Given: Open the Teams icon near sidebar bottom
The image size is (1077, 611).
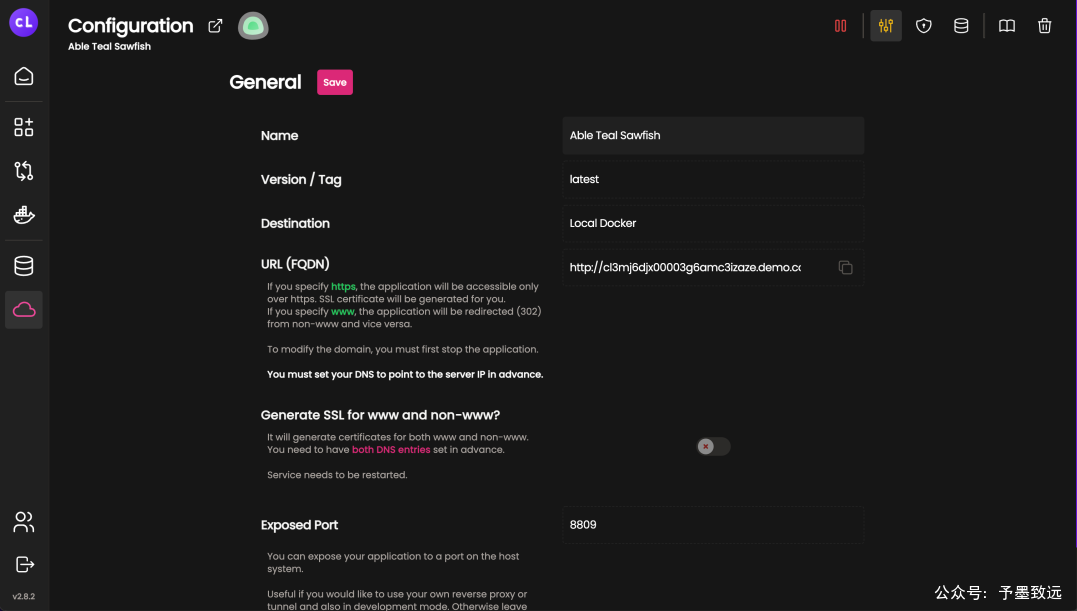Looking at the screenshot, I should pos(24,522).
